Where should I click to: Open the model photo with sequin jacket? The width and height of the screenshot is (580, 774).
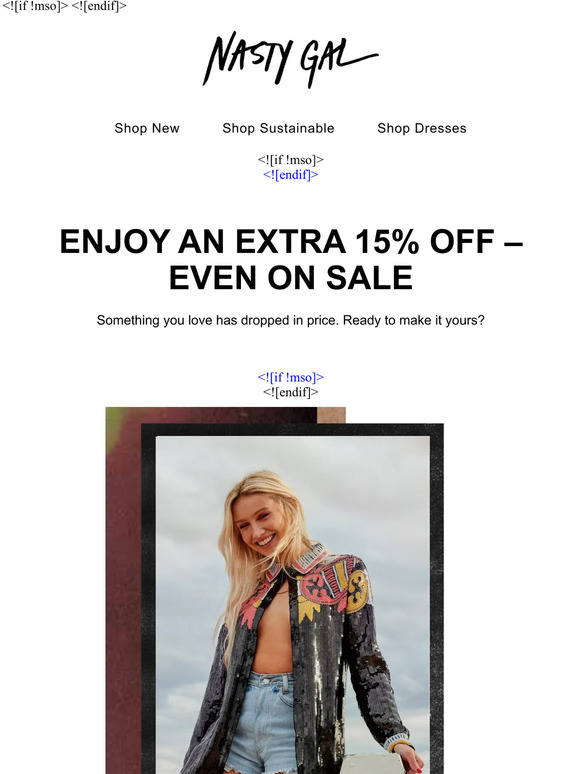pos(292,605)
